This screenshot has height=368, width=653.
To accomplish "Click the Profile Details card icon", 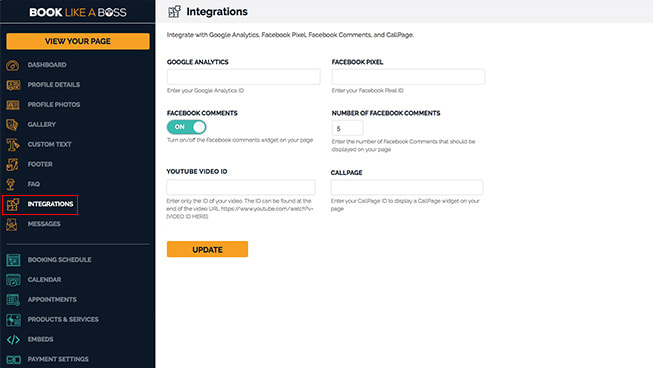I will point(13,85).
